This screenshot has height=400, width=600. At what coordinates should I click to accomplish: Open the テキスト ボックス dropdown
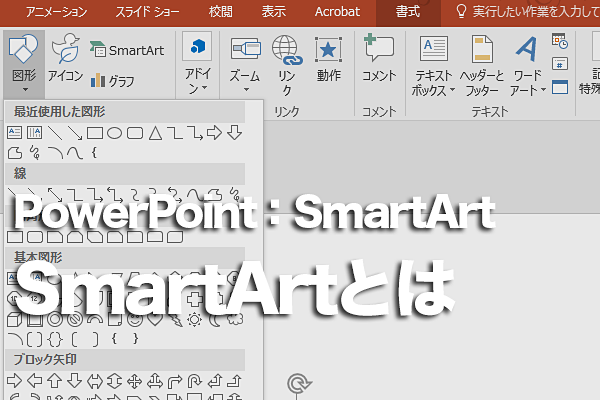[x=433, y=66]
